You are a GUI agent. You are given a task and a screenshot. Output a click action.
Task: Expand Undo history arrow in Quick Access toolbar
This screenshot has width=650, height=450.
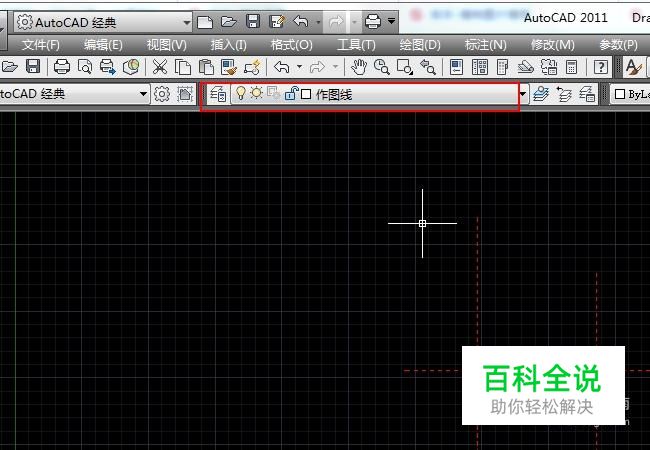coord(318,21)
